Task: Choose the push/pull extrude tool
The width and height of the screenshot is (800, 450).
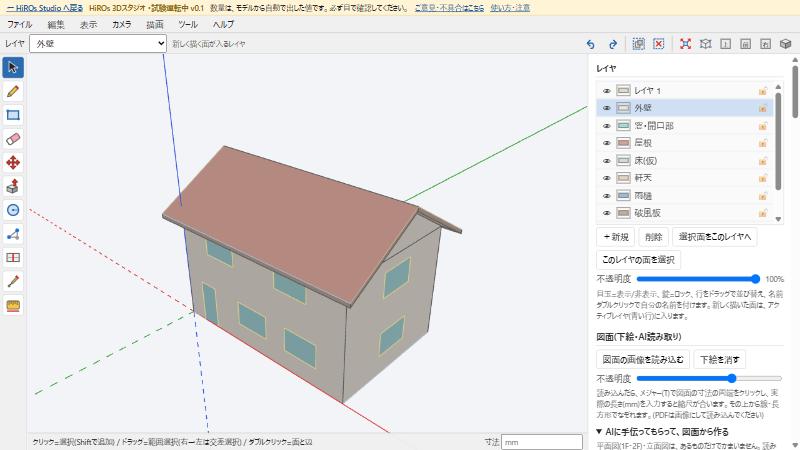Action: [13, 186]
